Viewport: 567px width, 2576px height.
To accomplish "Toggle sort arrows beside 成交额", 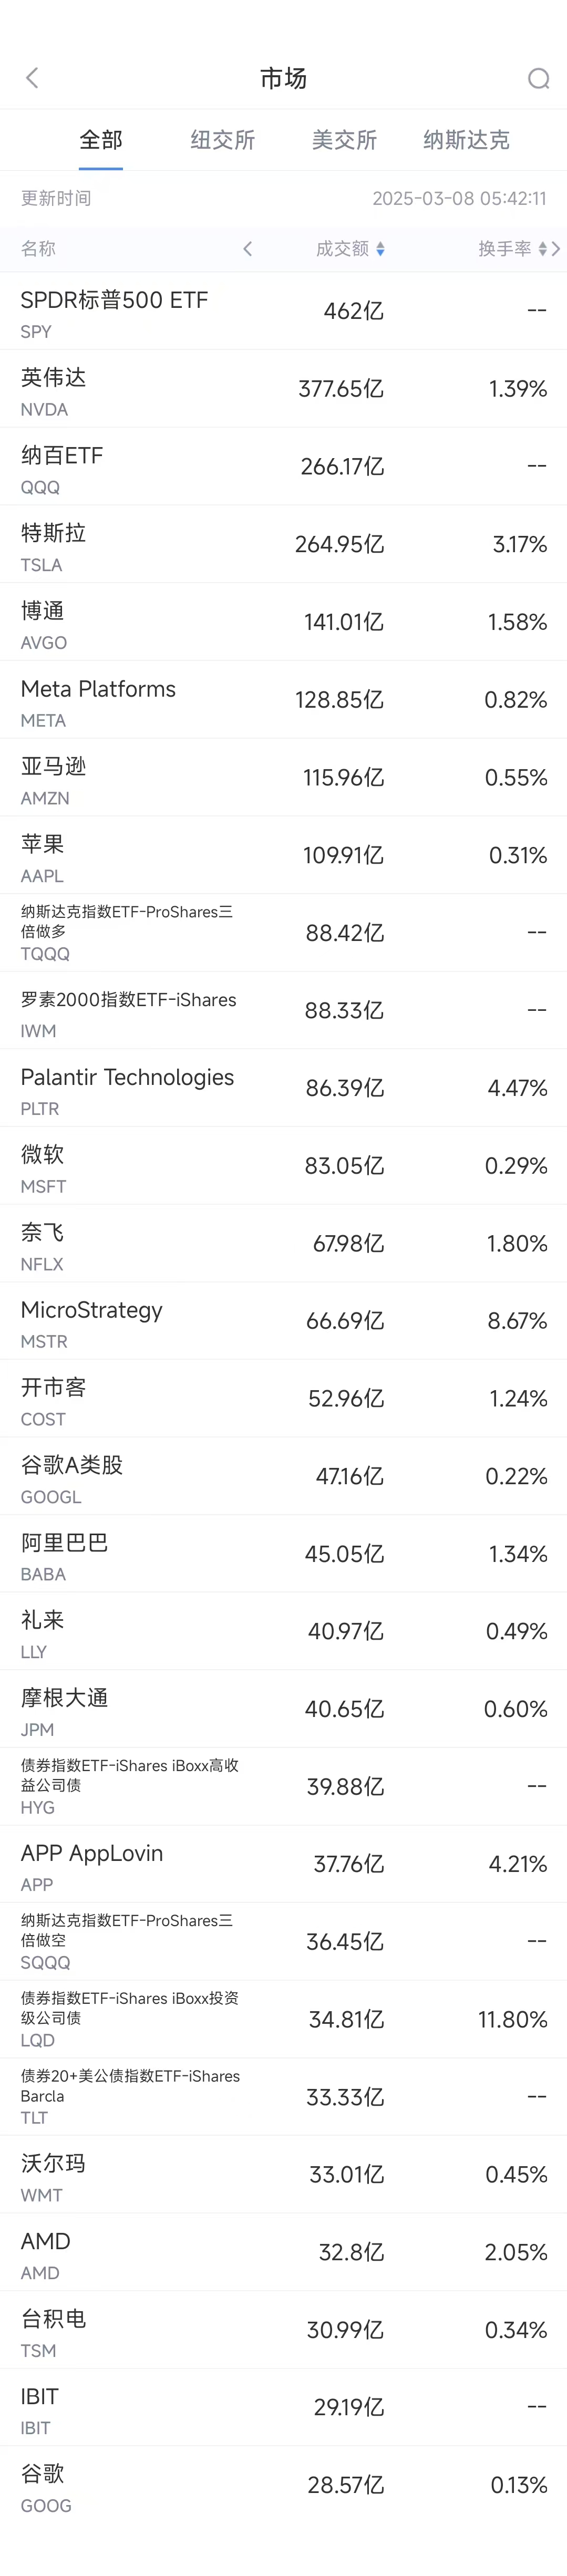I will (x=381, y=249).
